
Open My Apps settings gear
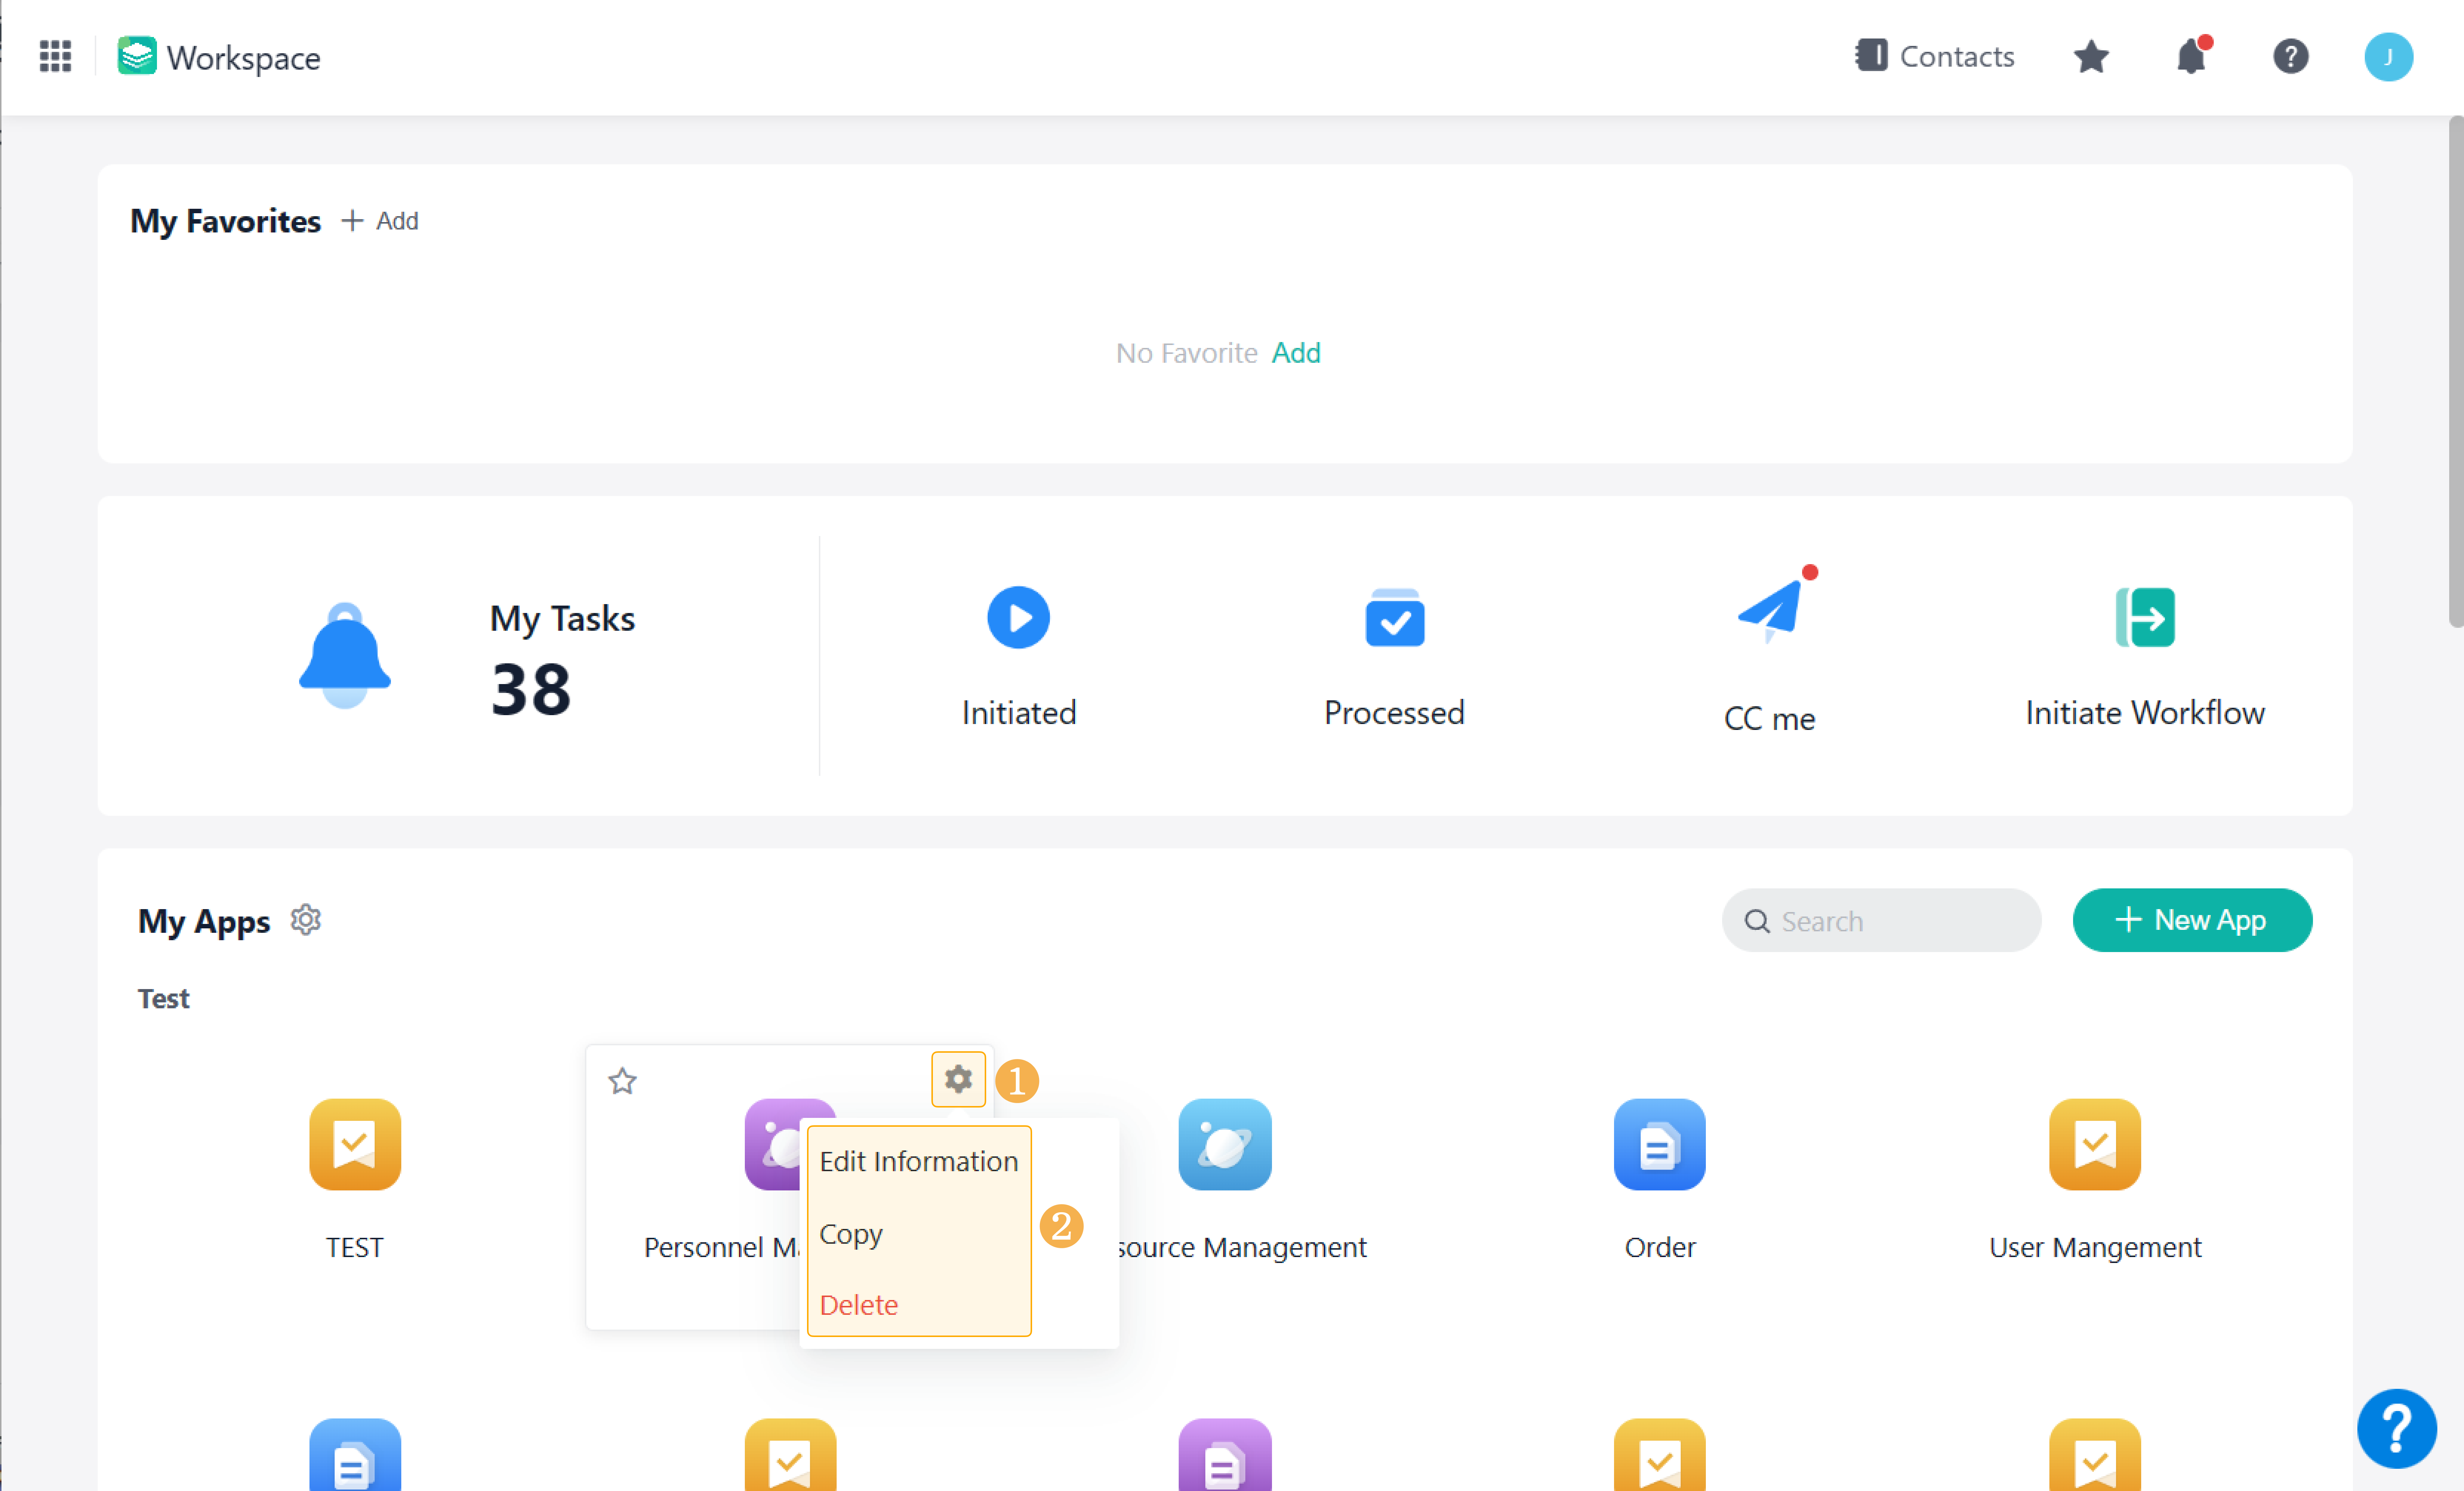click(305, 919)
